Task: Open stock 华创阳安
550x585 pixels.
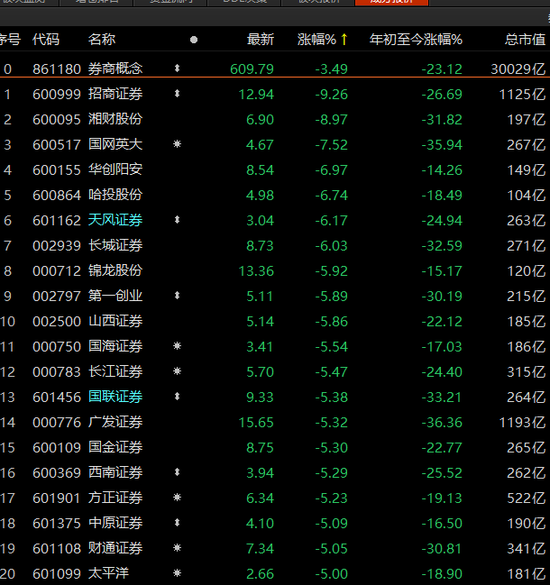Action: click(115, 170)
